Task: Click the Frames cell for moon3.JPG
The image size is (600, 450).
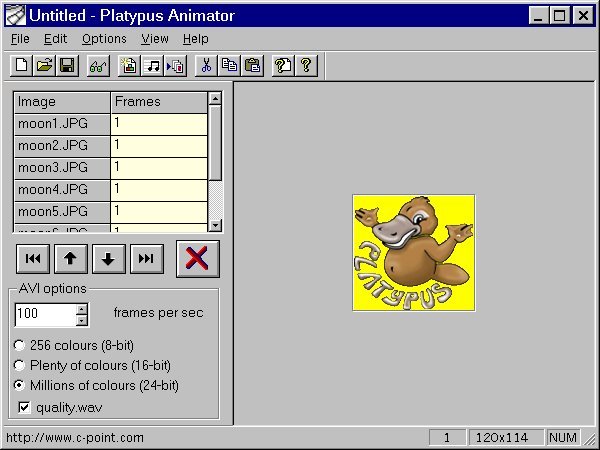Action: pos(159,168)
